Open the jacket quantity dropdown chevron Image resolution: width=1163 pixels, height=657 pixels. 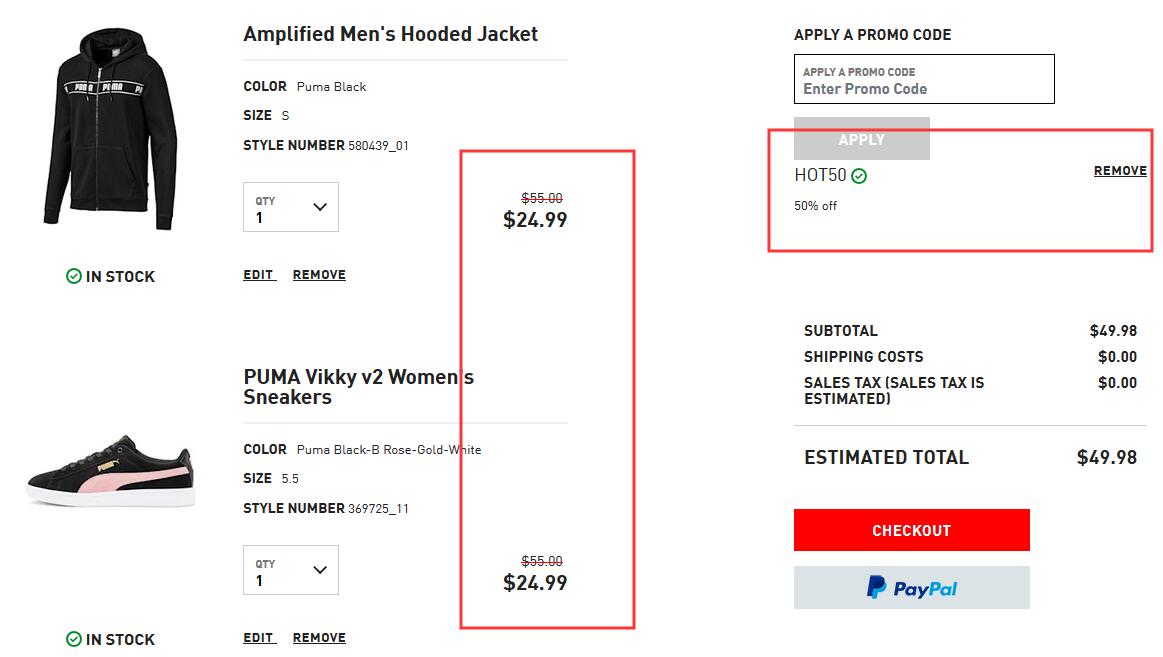click(320, 207)
